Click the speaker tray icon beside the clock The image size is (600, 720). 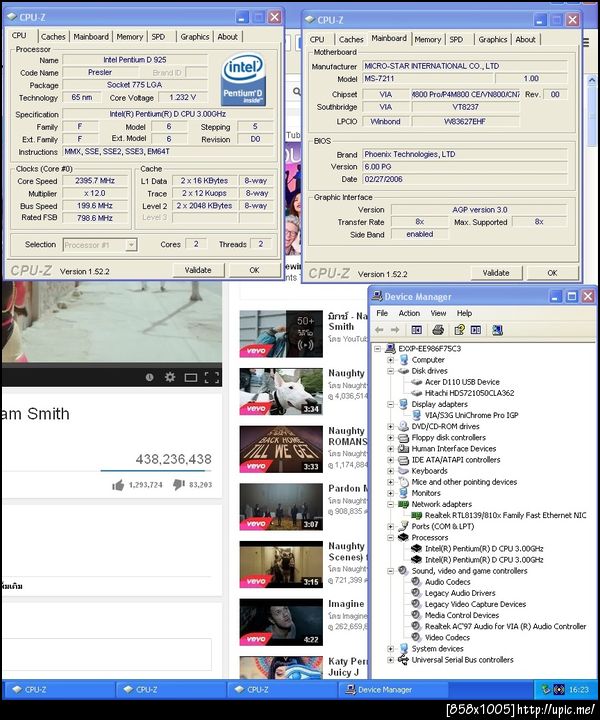pyautogui.click(x=559, y=689)
